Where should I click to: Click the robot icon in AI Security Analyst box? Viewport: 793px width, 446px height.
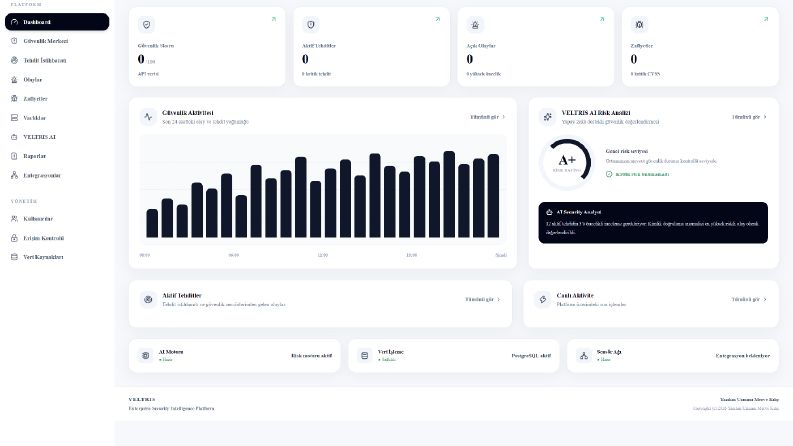pos(549,212)
